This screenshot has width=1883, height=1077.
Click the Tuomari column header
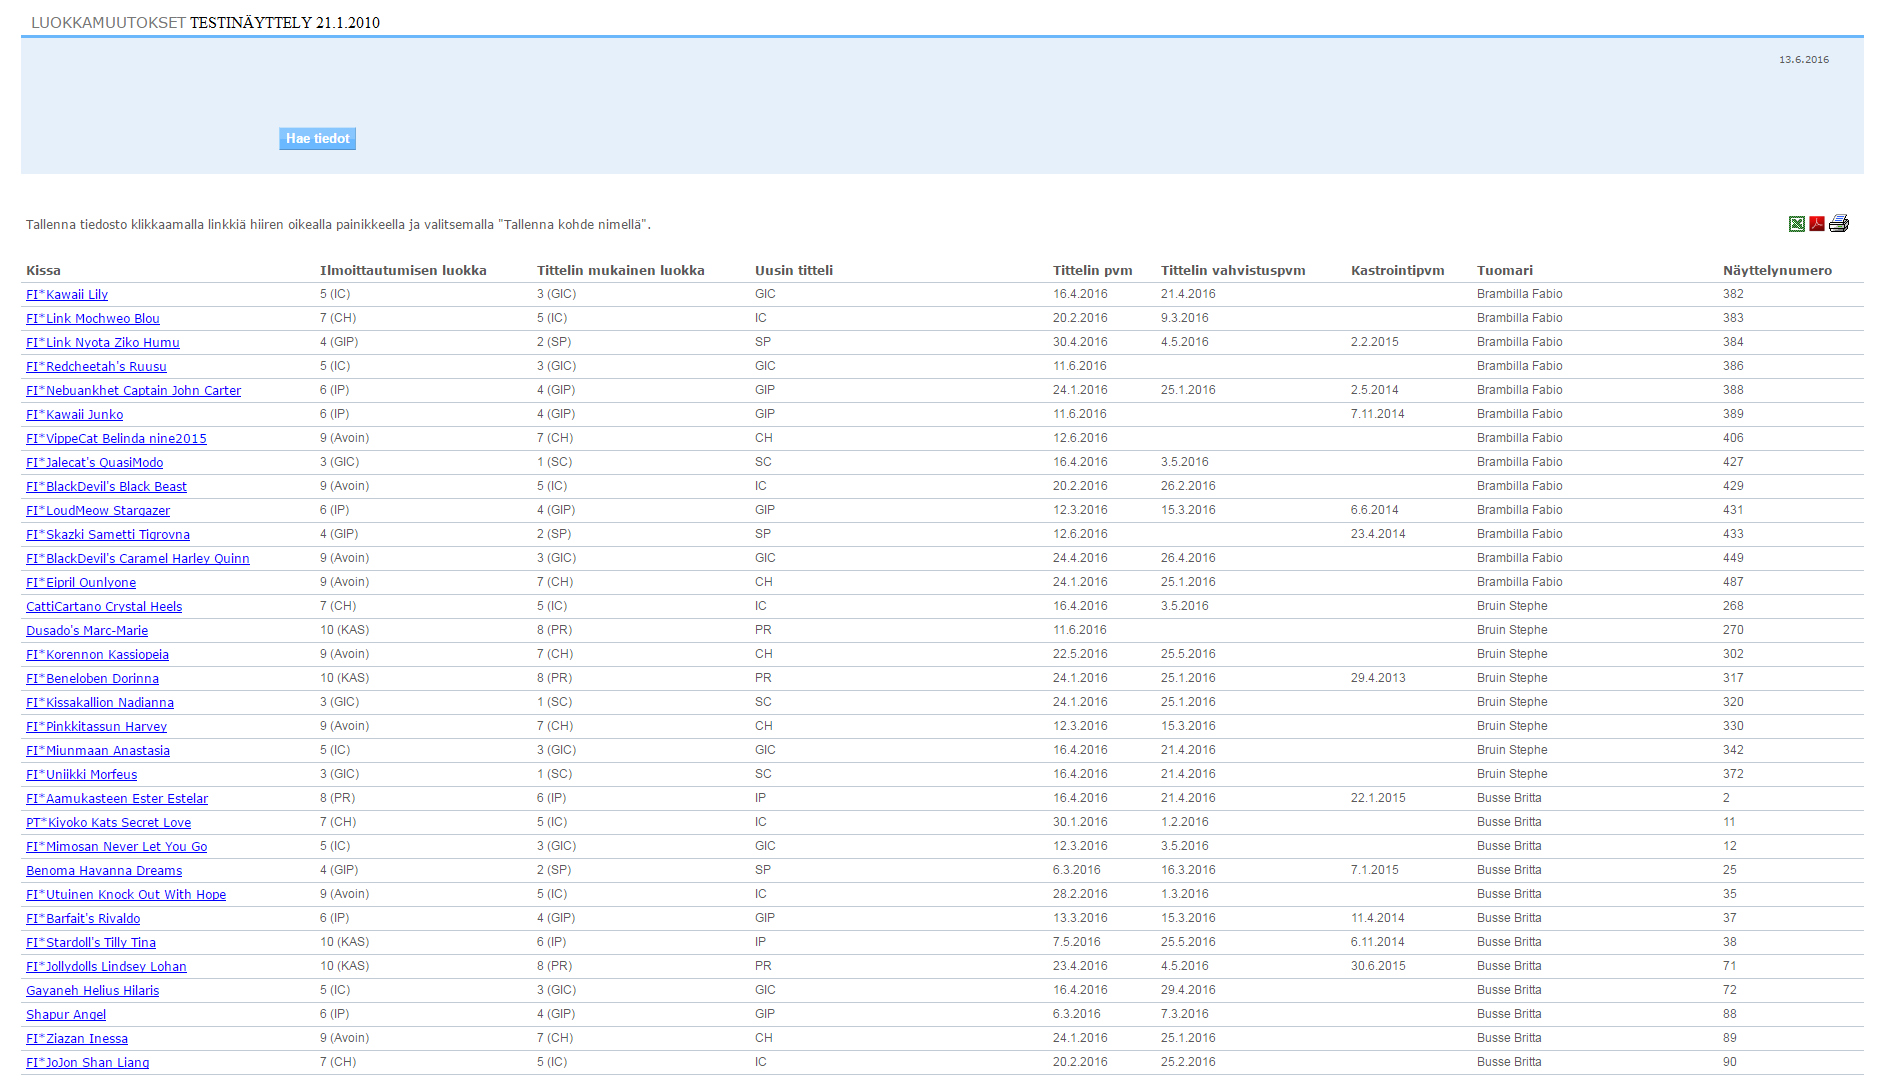1505,271
